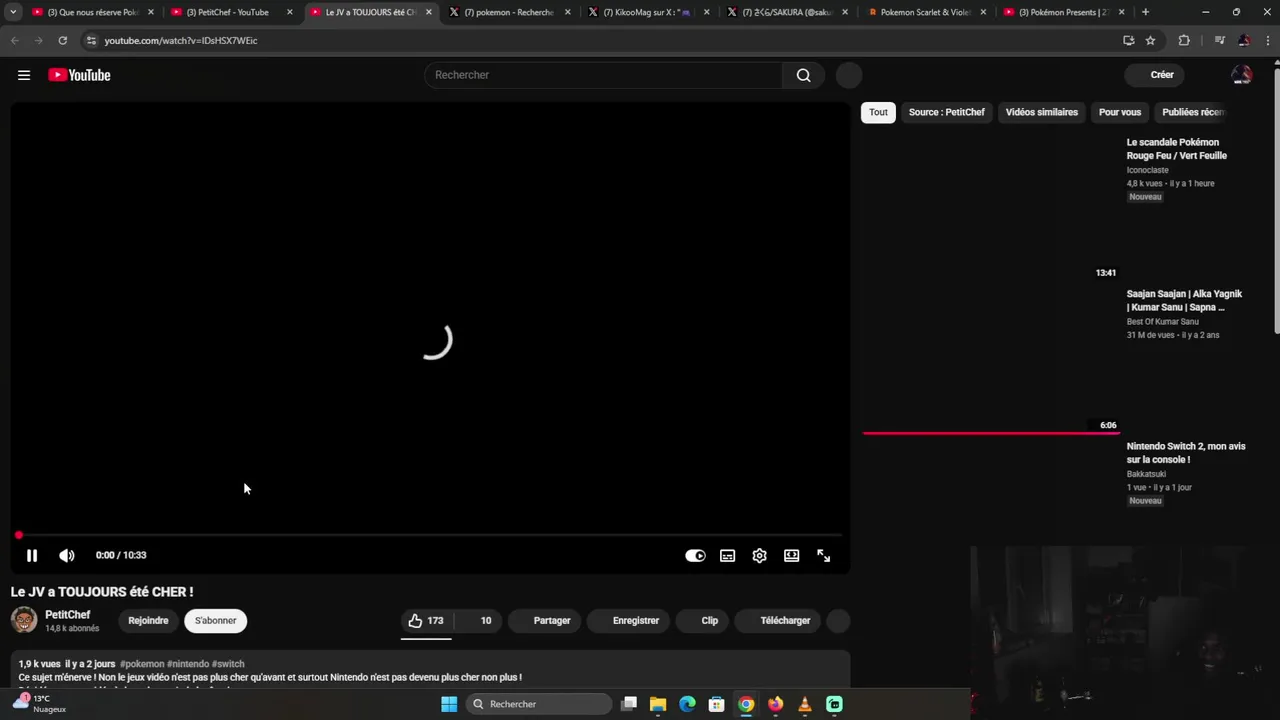Click the Créer button
The width and height of the screenshot is (1280, 720).
pyautogui.click(x=1153, y=75)
